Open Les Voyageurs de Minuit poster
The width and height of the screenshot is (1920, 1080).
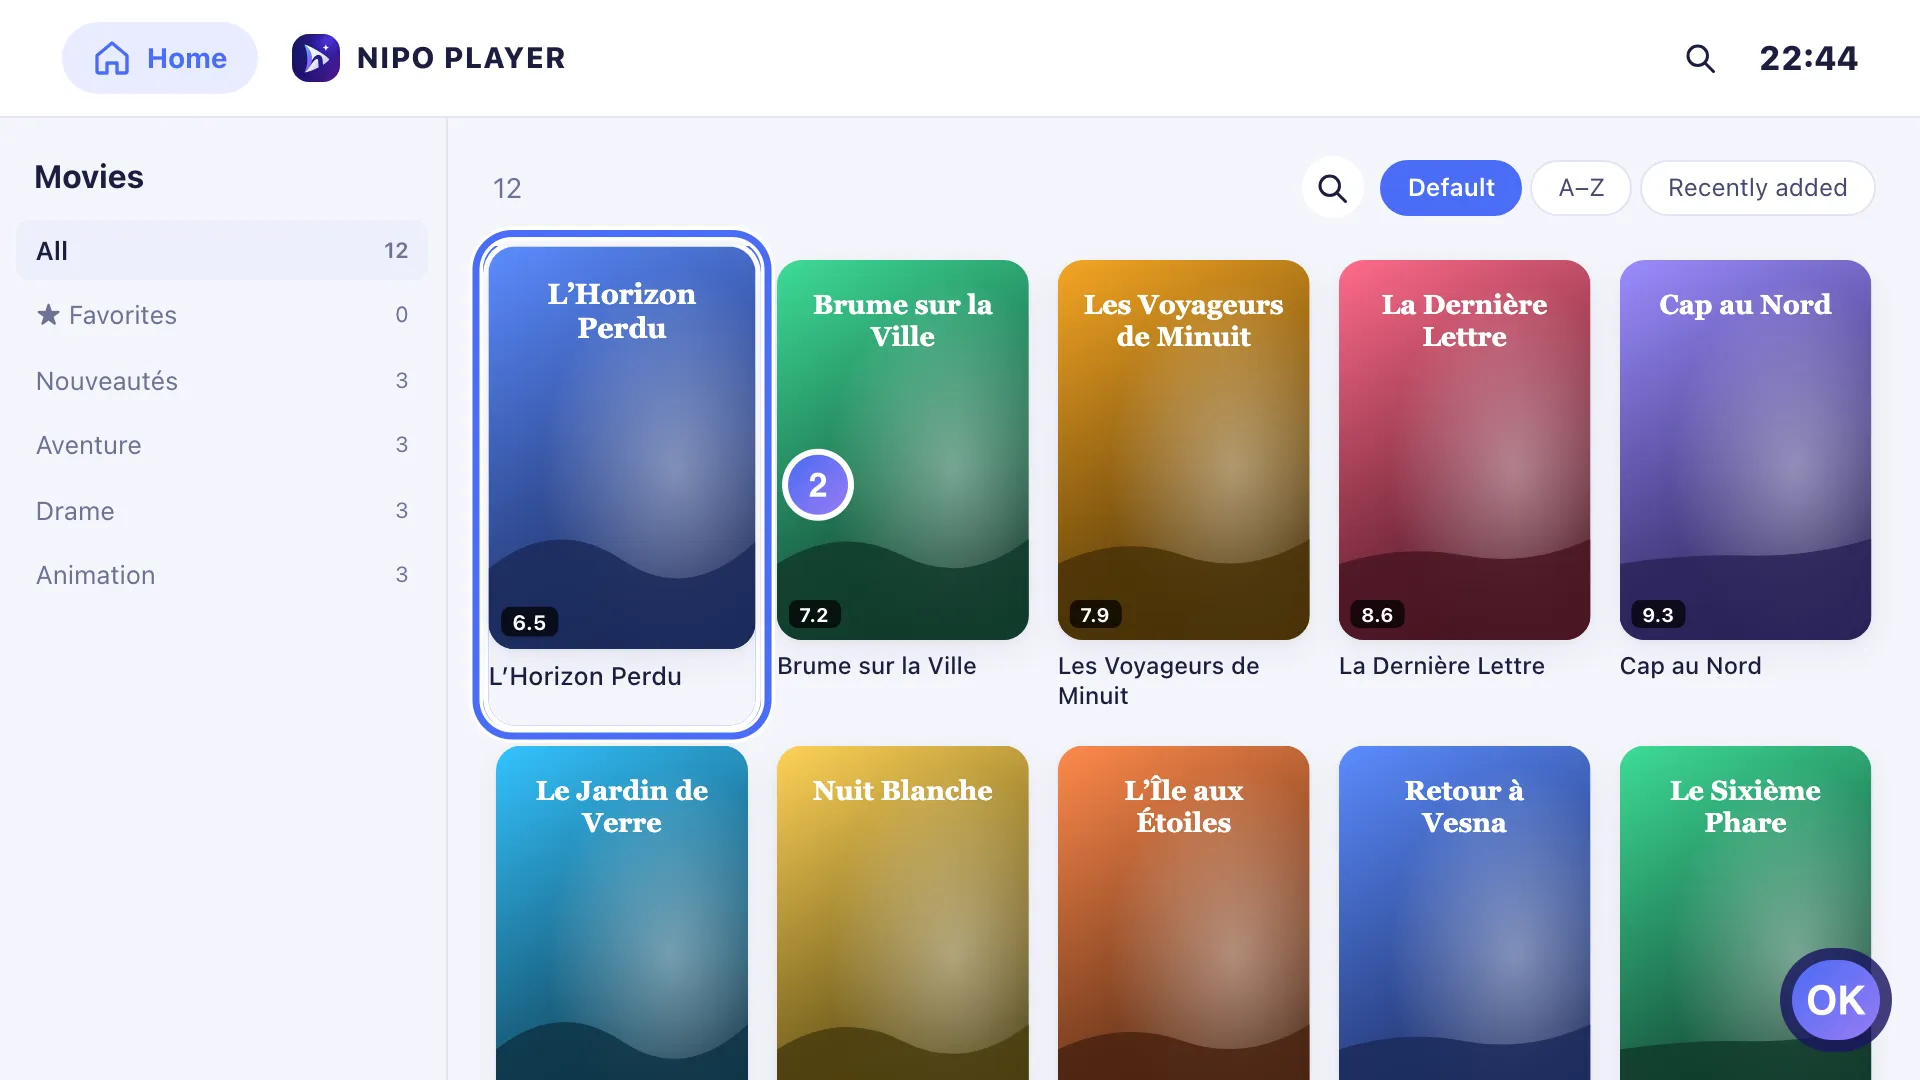(x=1183, y=450)
